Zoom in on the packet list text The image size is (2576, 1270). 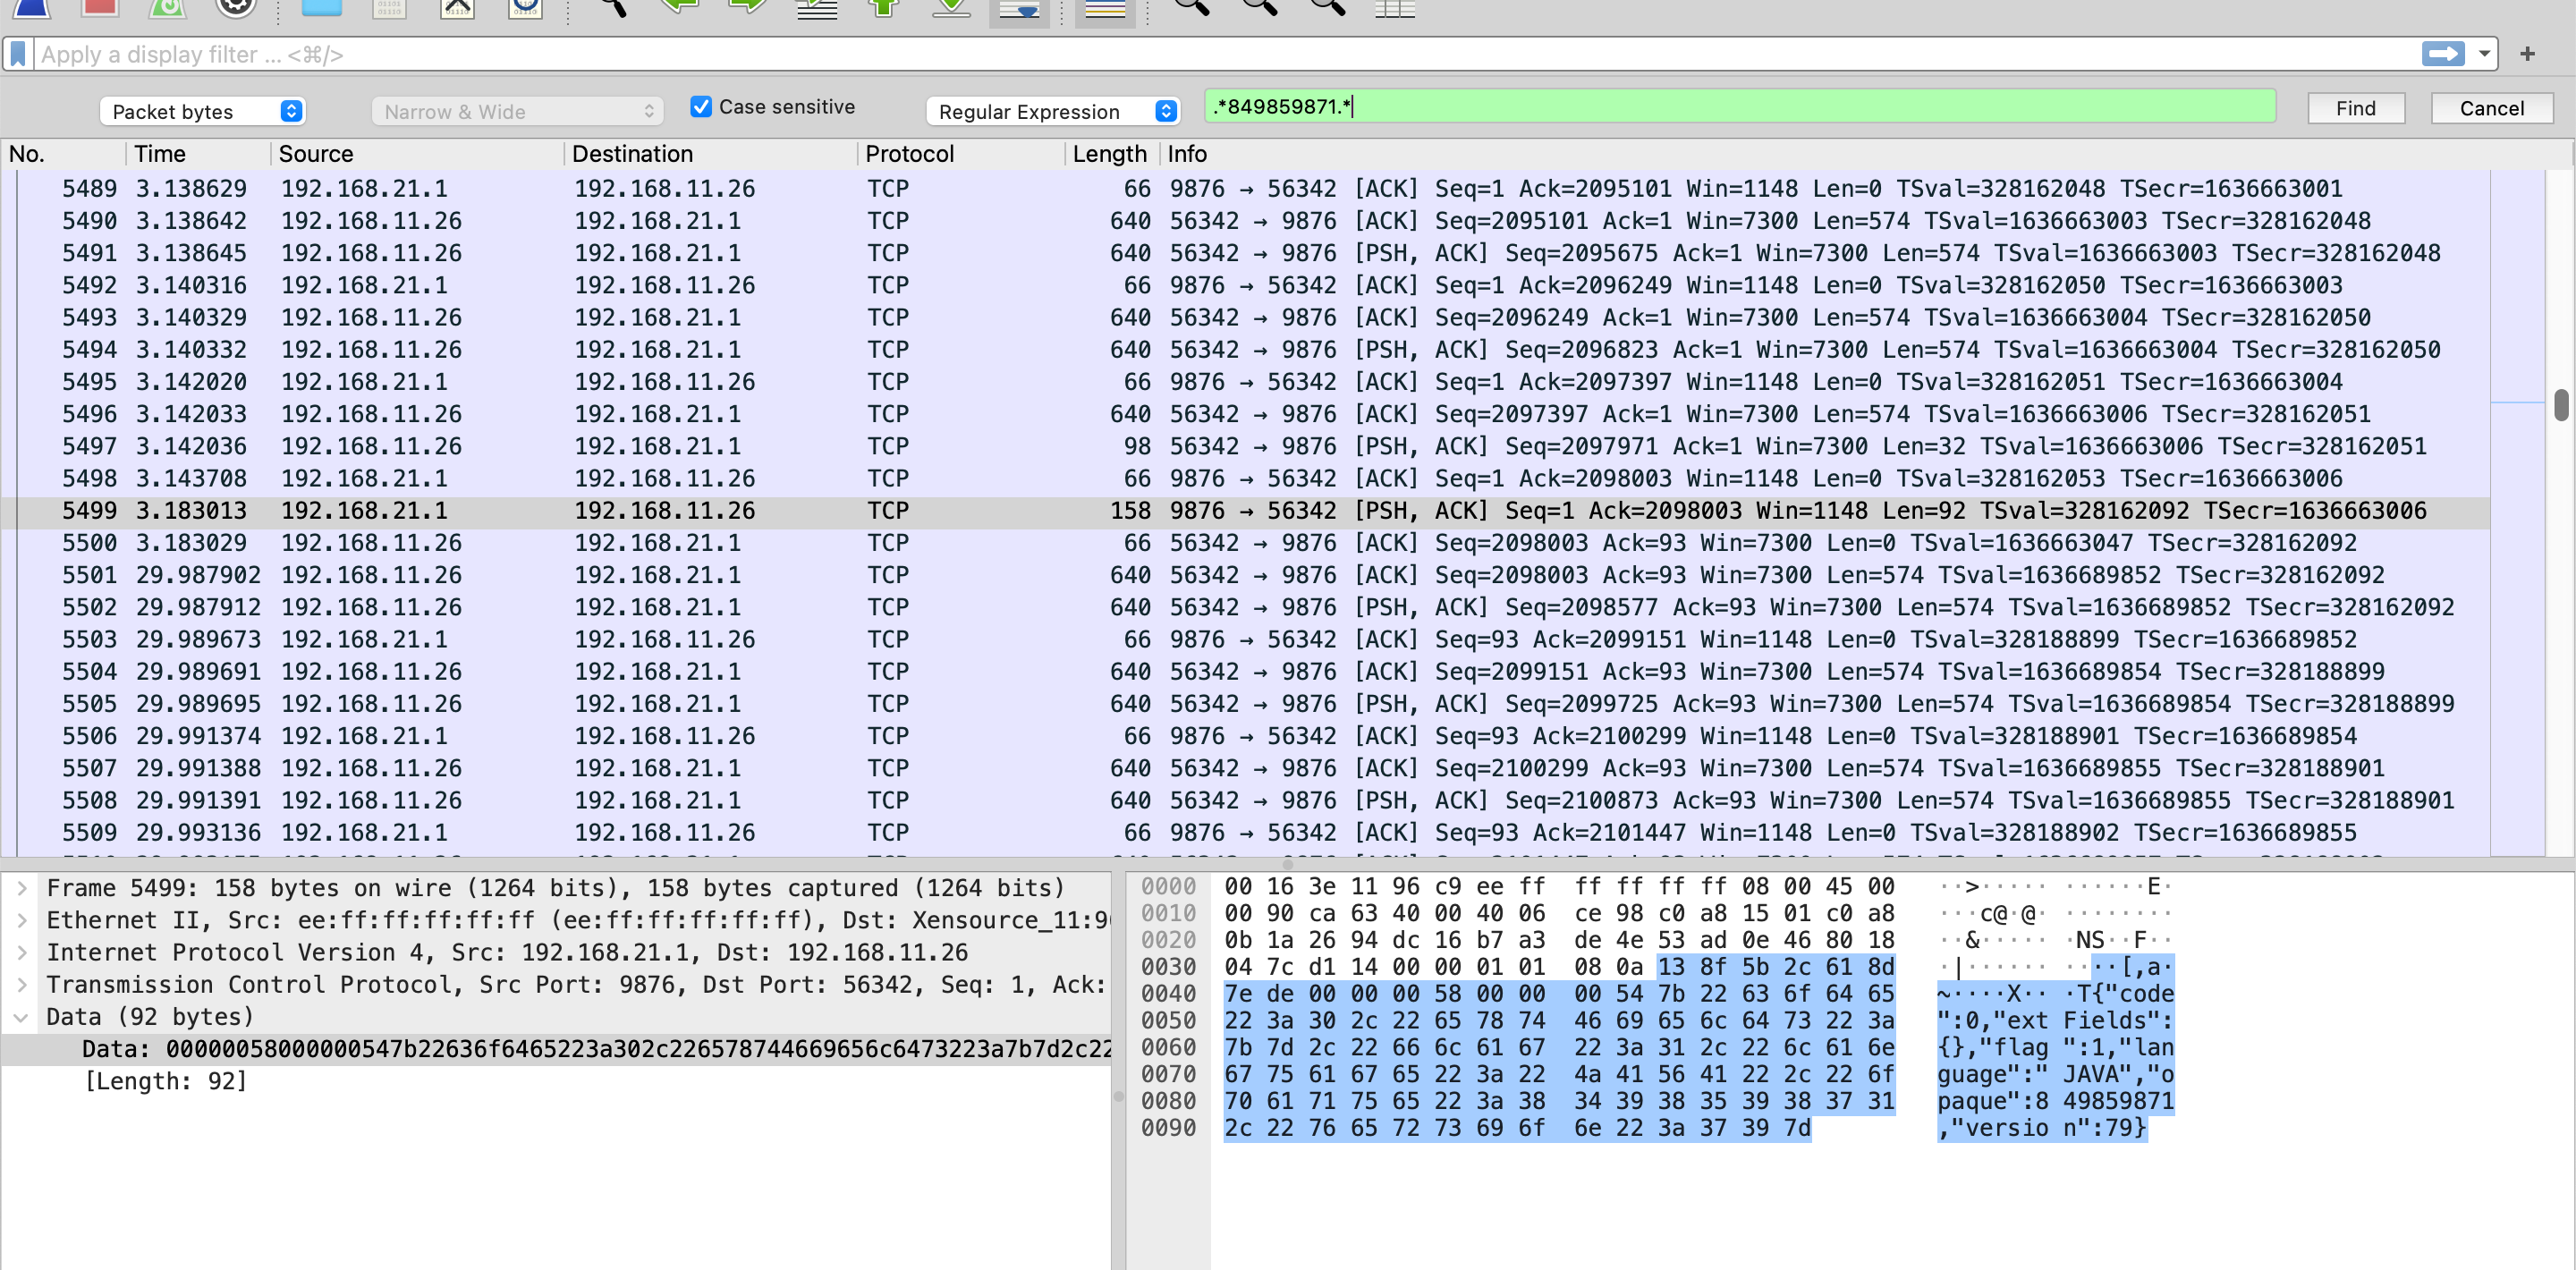pos(1189,8)
